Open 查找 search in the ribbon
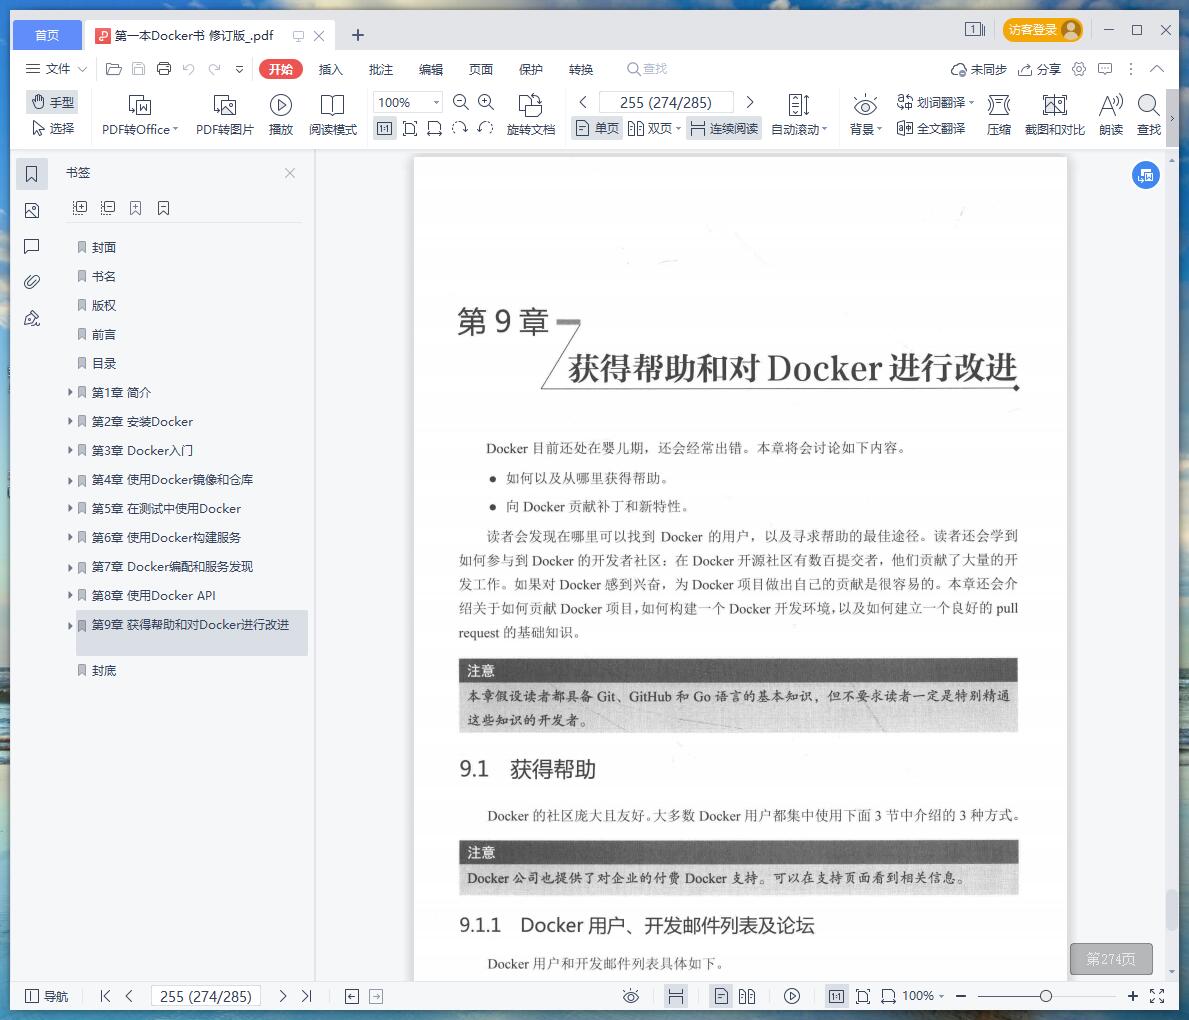Viewport: 1189px width, 1020px height. pyautogui.click(x=1149, y=115)
